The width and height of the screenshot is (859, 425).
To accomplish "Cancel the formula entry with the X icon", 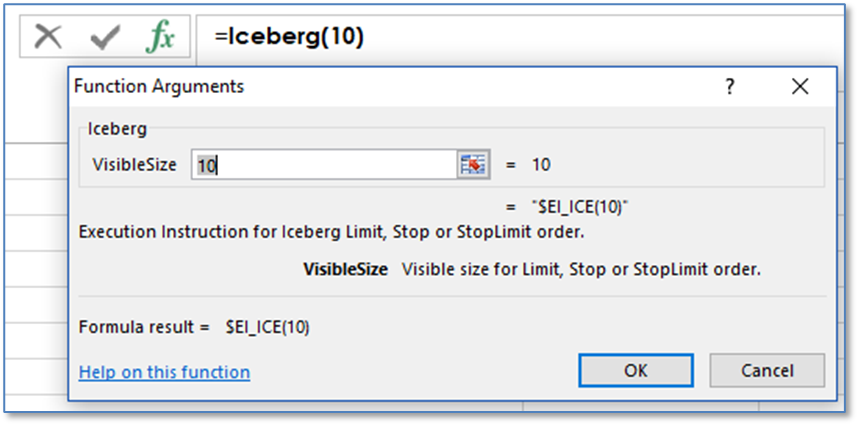I will (x=48, y=37).
